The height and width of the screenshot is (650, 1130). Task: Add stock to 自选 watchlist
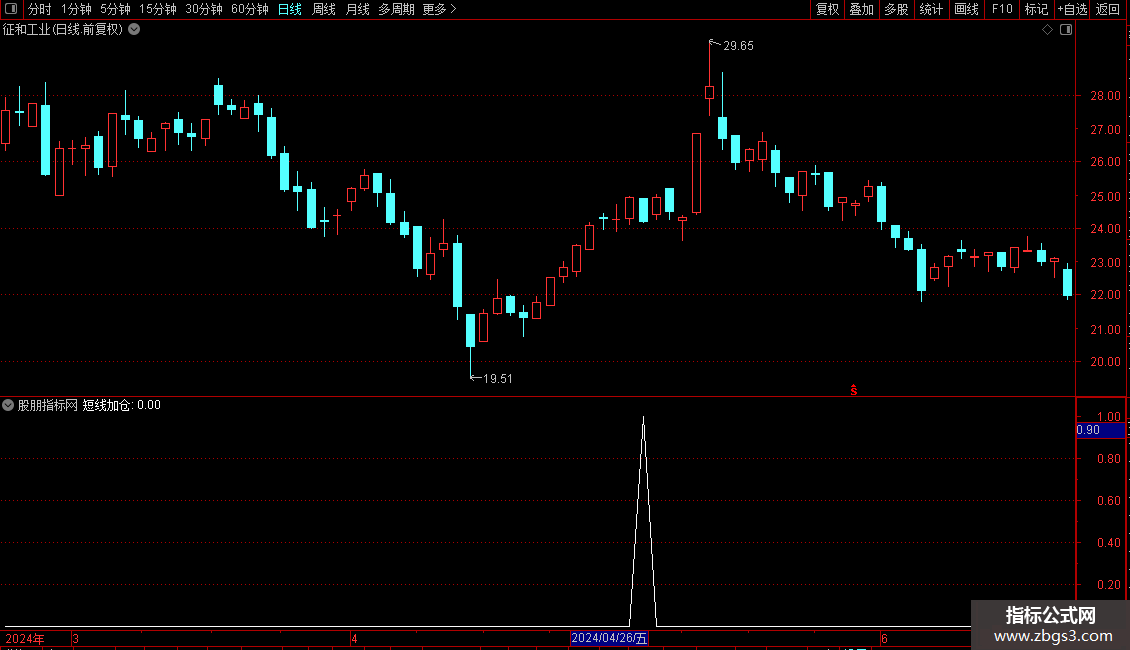click(1072, 9)
